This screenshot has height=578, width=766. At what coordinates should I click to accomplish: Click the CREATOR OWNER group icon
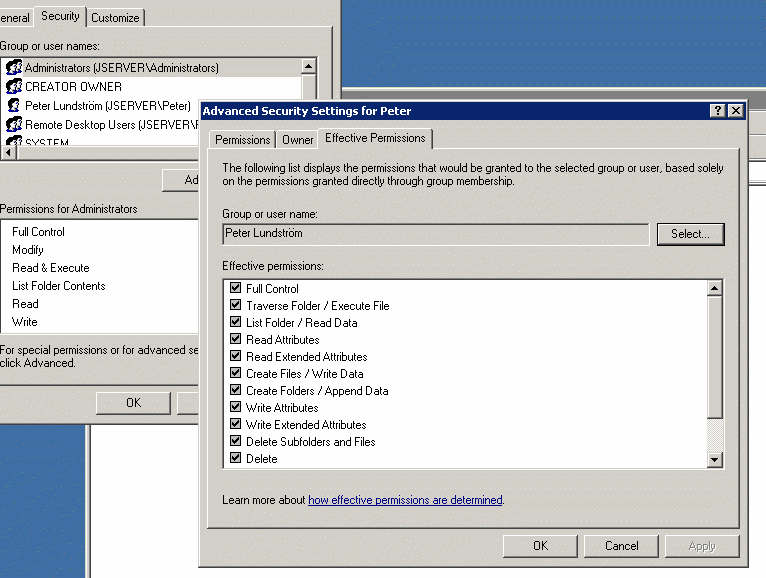[14, 86]
